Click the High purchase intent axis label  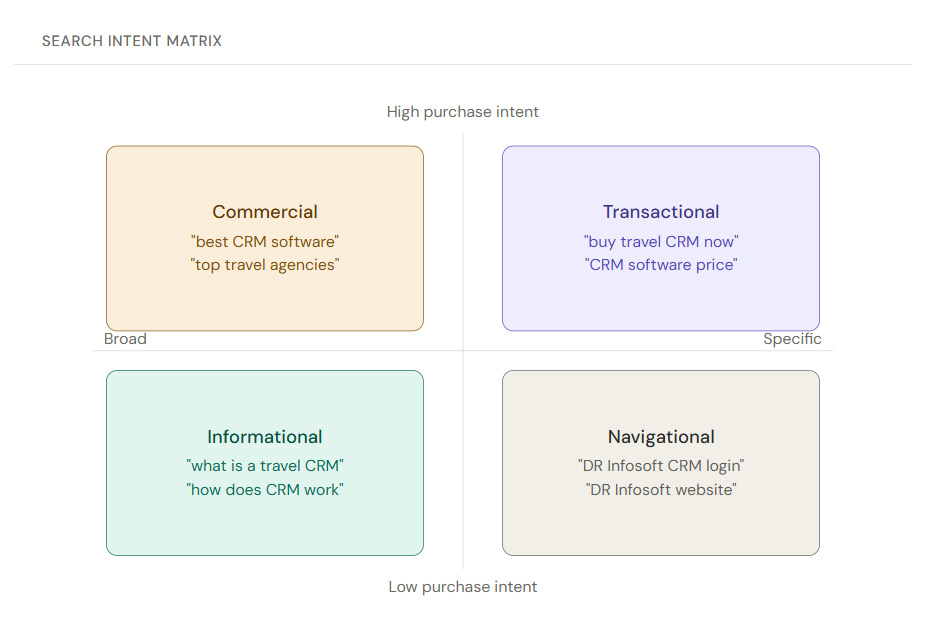coord(463,112)
